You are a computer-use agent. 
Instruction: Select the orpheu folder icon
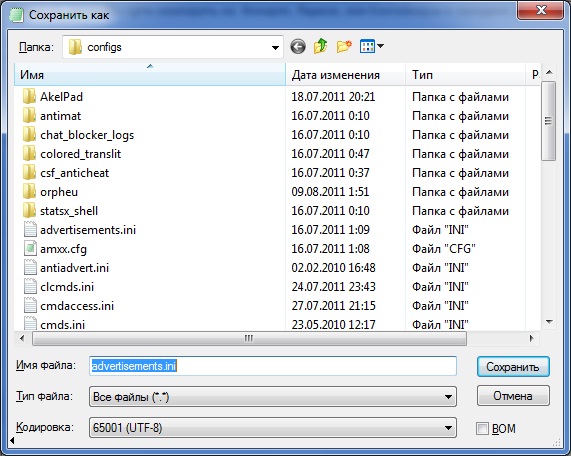pos(29,192)
